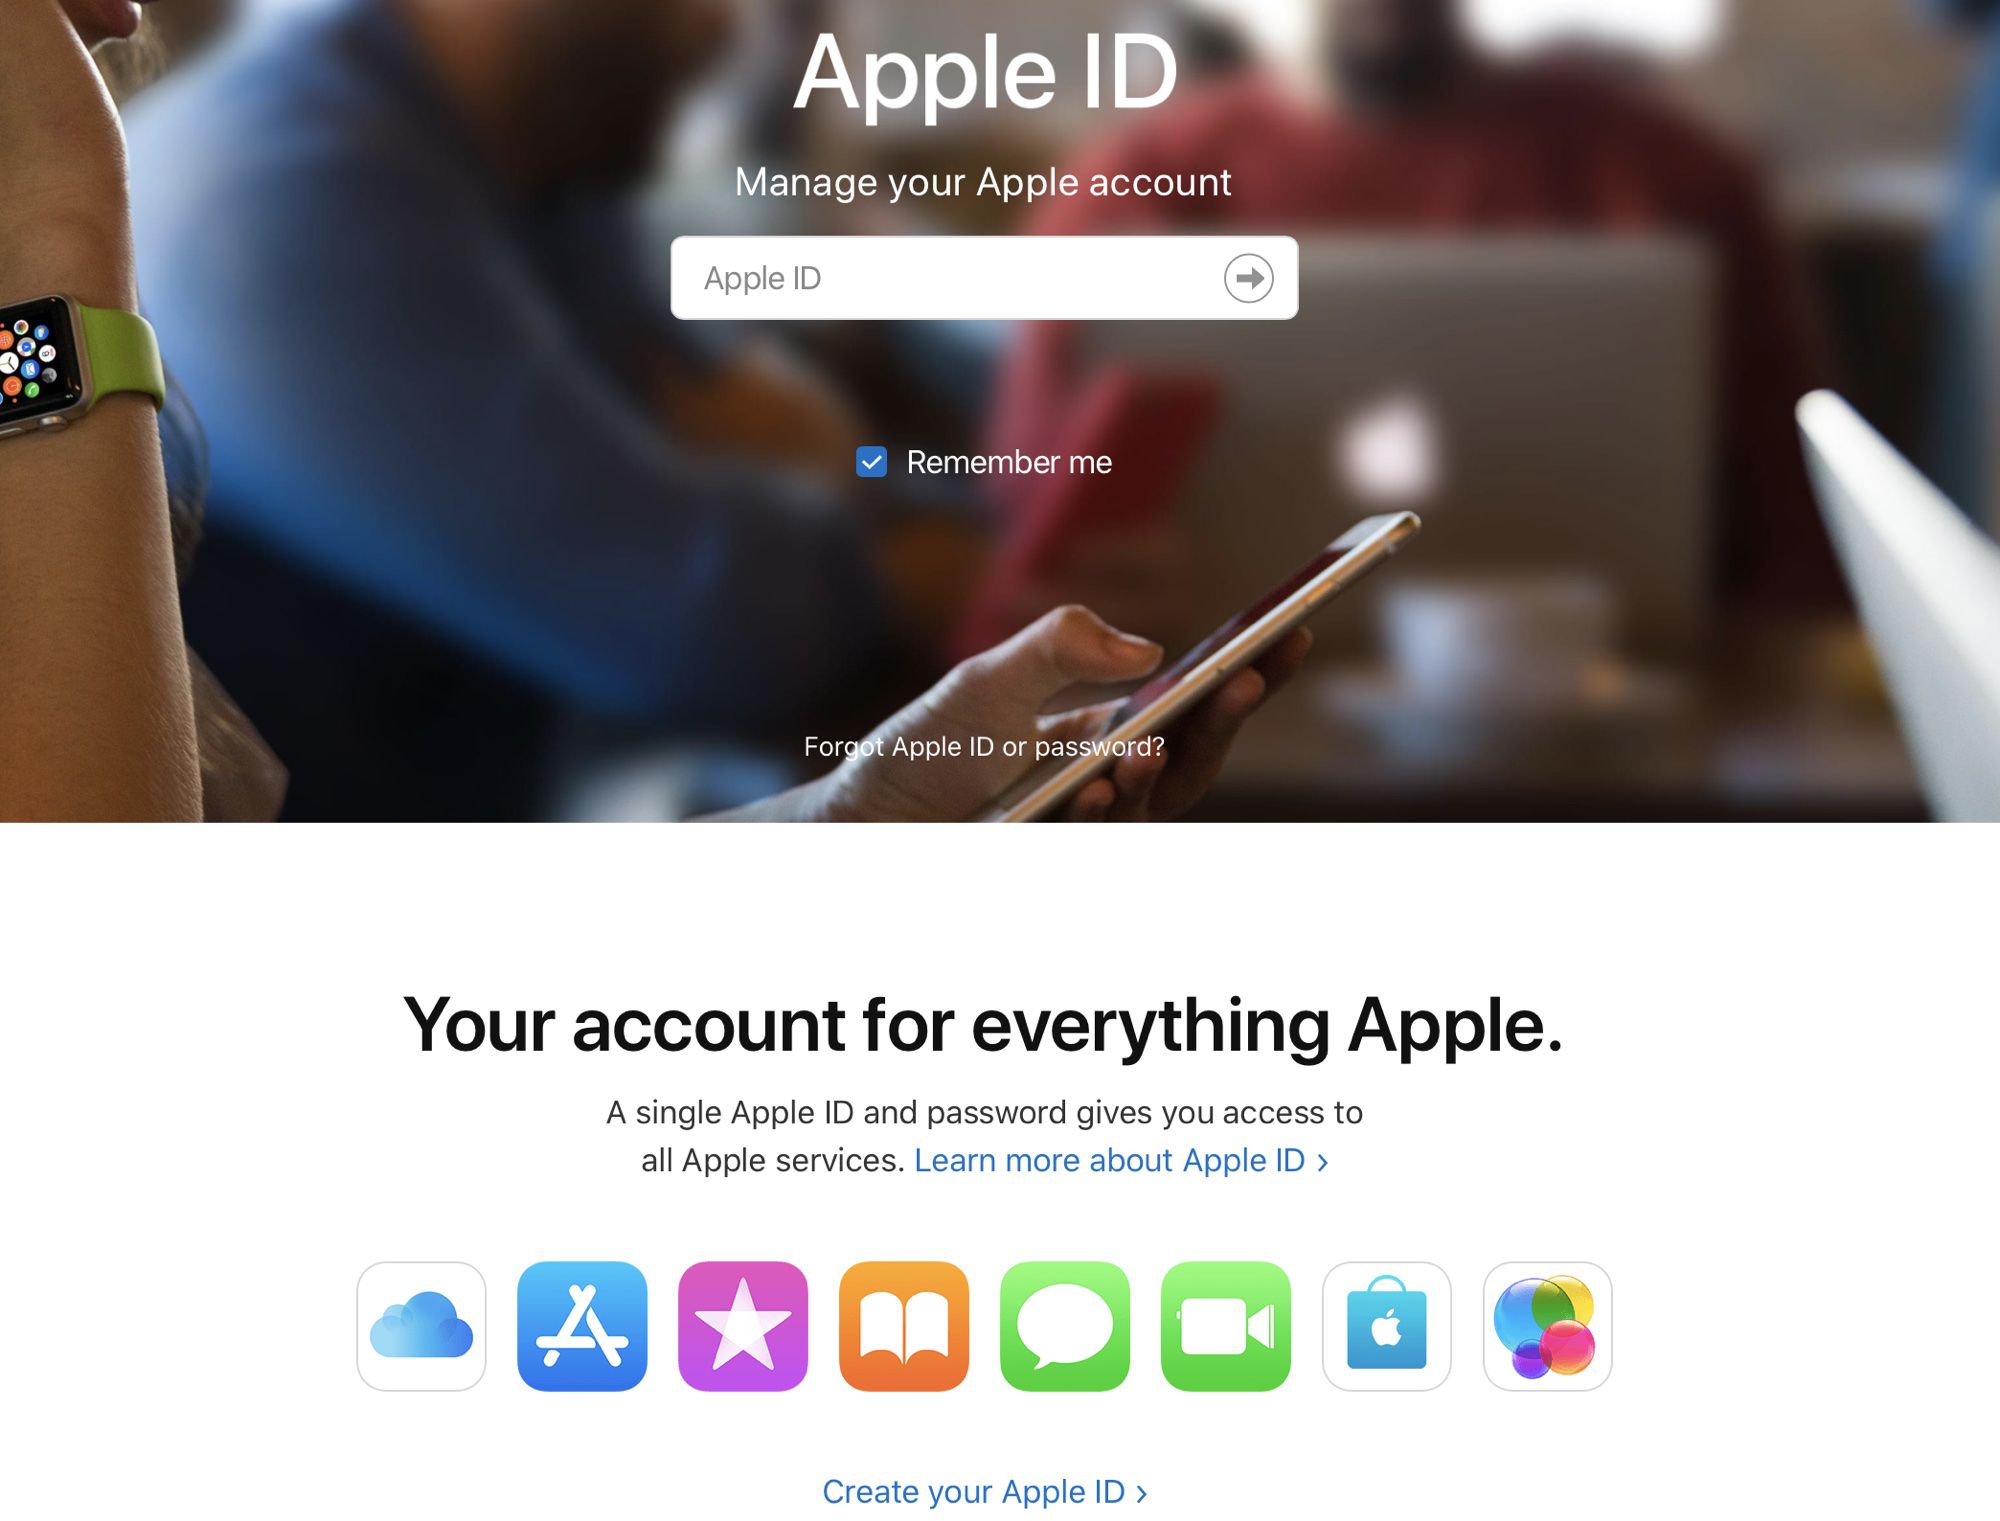
Task: Open the FaceTime app icon
Action: (1224, 1324)
